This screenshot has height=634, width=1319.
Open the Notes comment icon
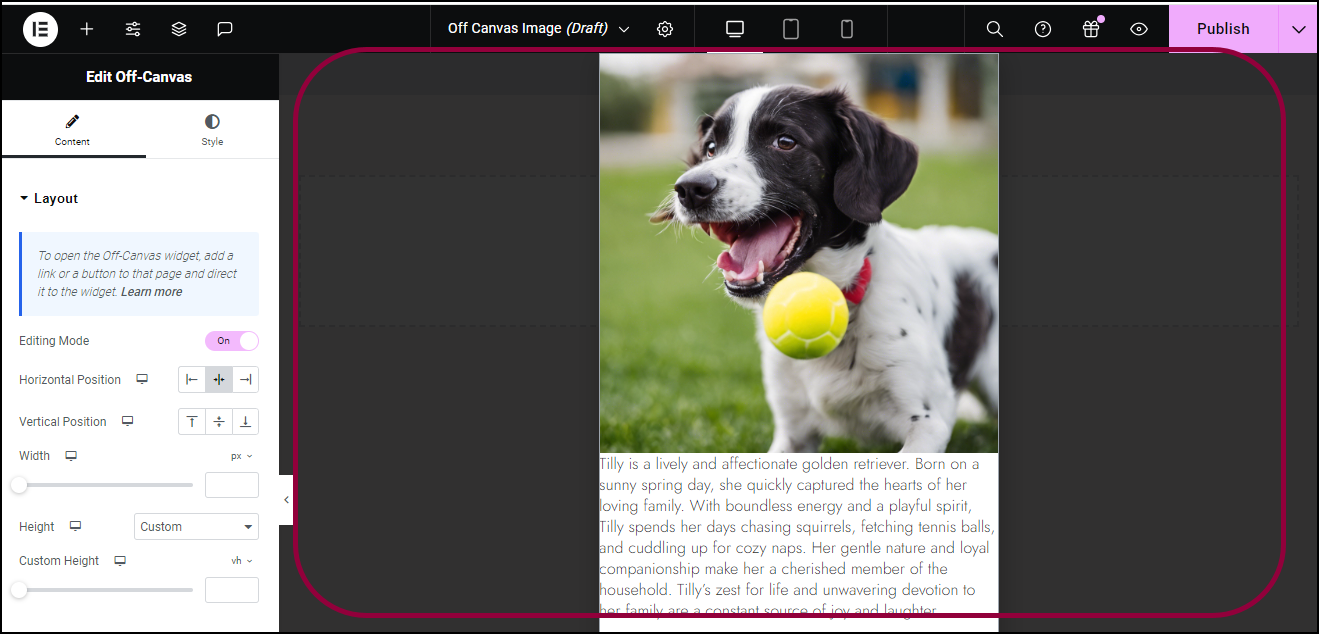click(x=225, y=29)
